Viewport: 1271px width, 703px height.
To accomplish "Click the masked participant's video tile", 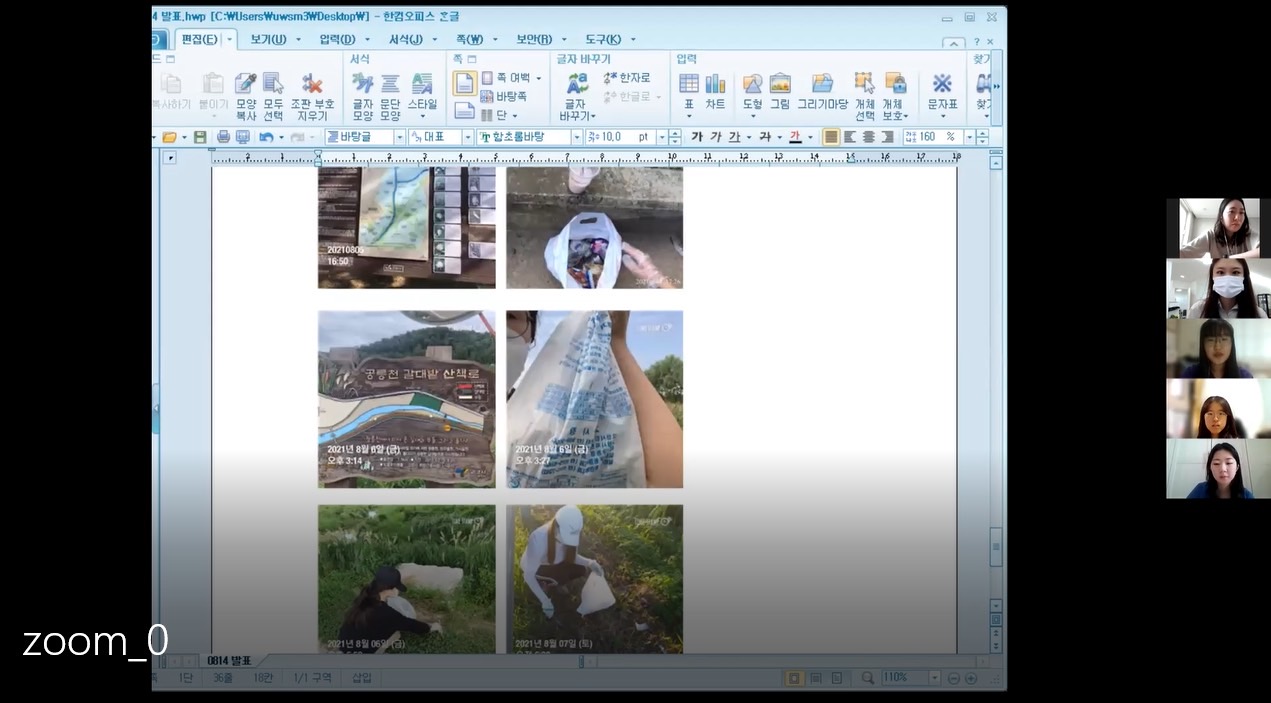I will tap(1218, 289).
